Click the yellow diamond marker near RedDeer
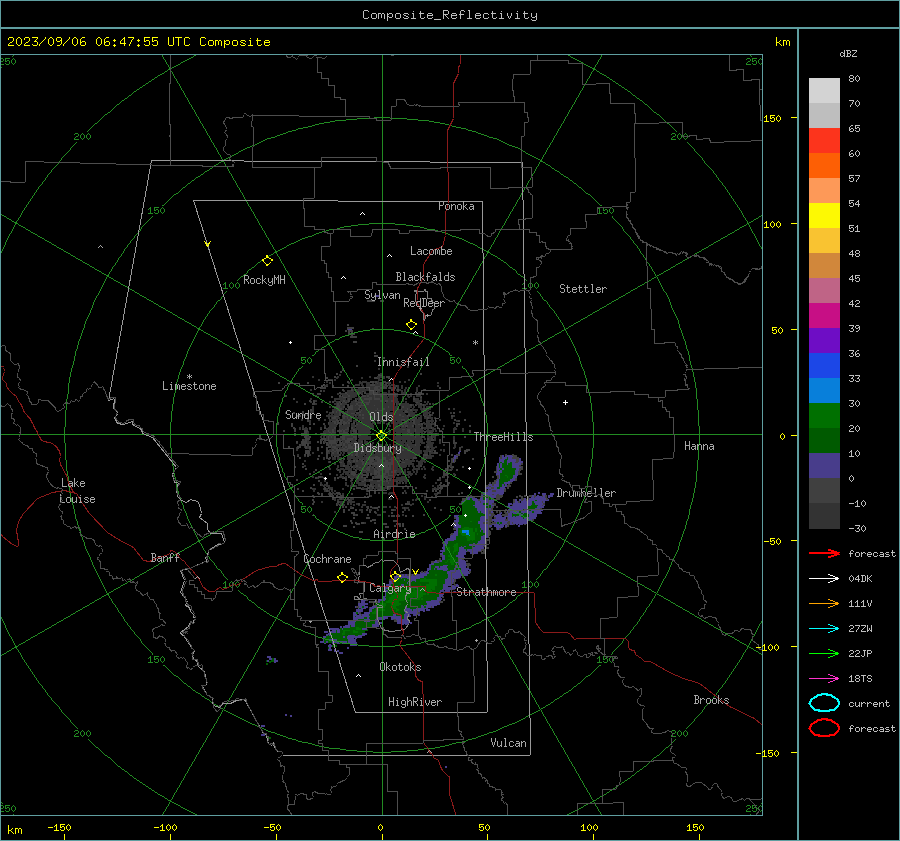Viewport: 900px width, 841px height. [x=411, y=325]
